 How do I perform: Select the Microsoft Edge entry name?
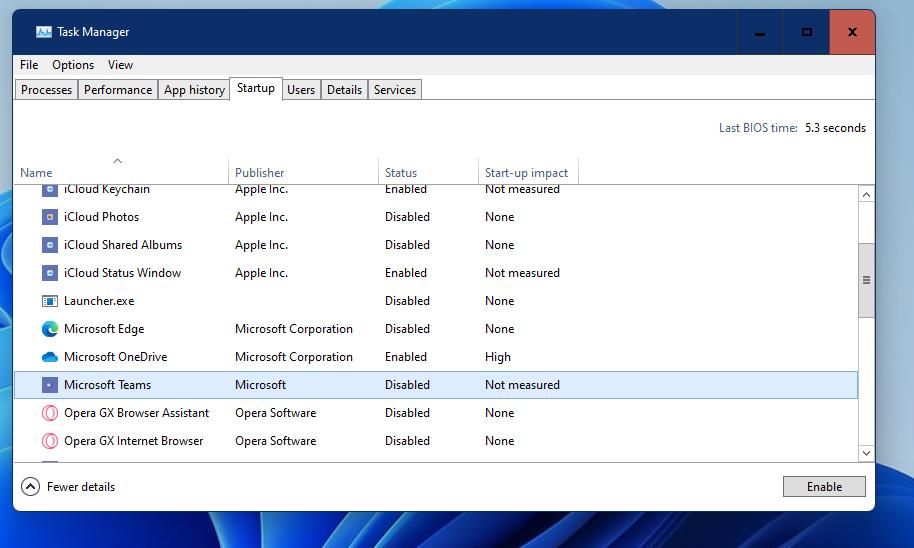(x=104, y=329)
